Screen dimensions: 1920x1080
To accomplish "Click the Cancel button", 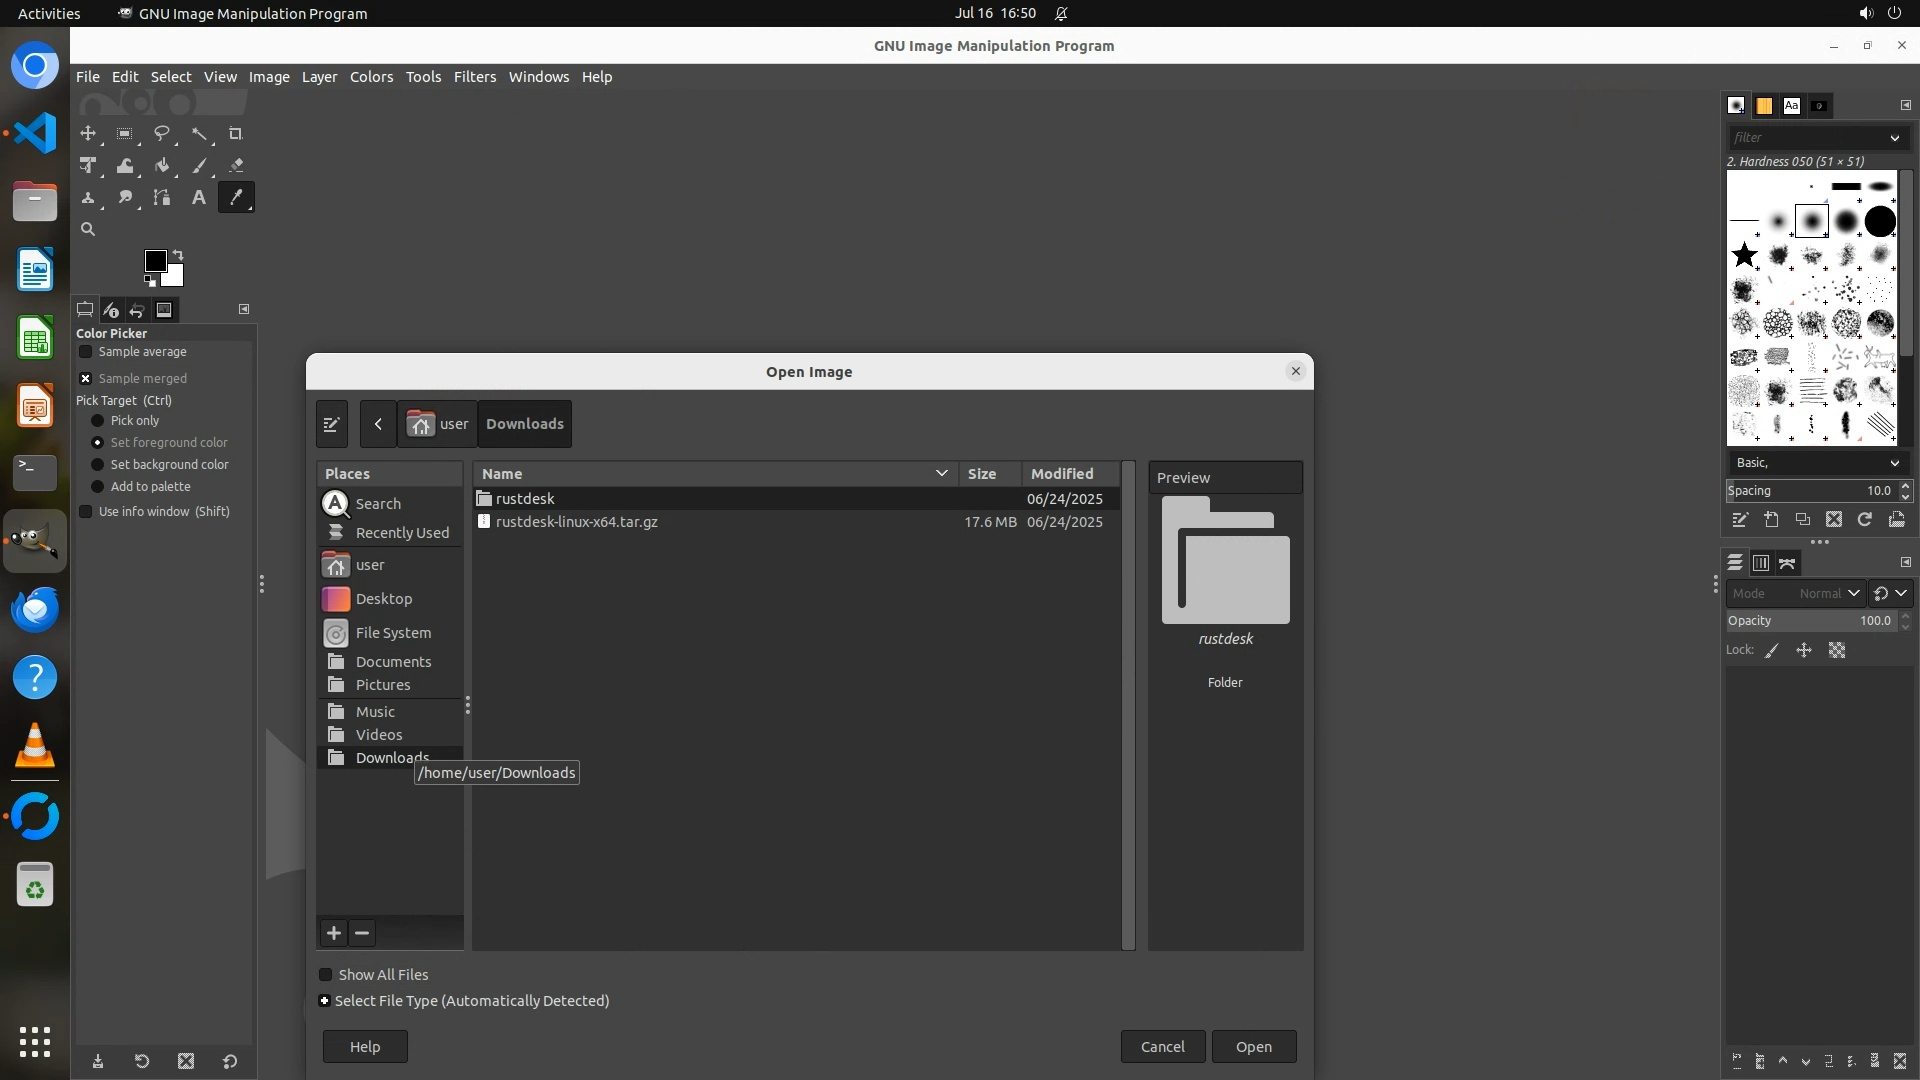I will pos(1162,1047).
